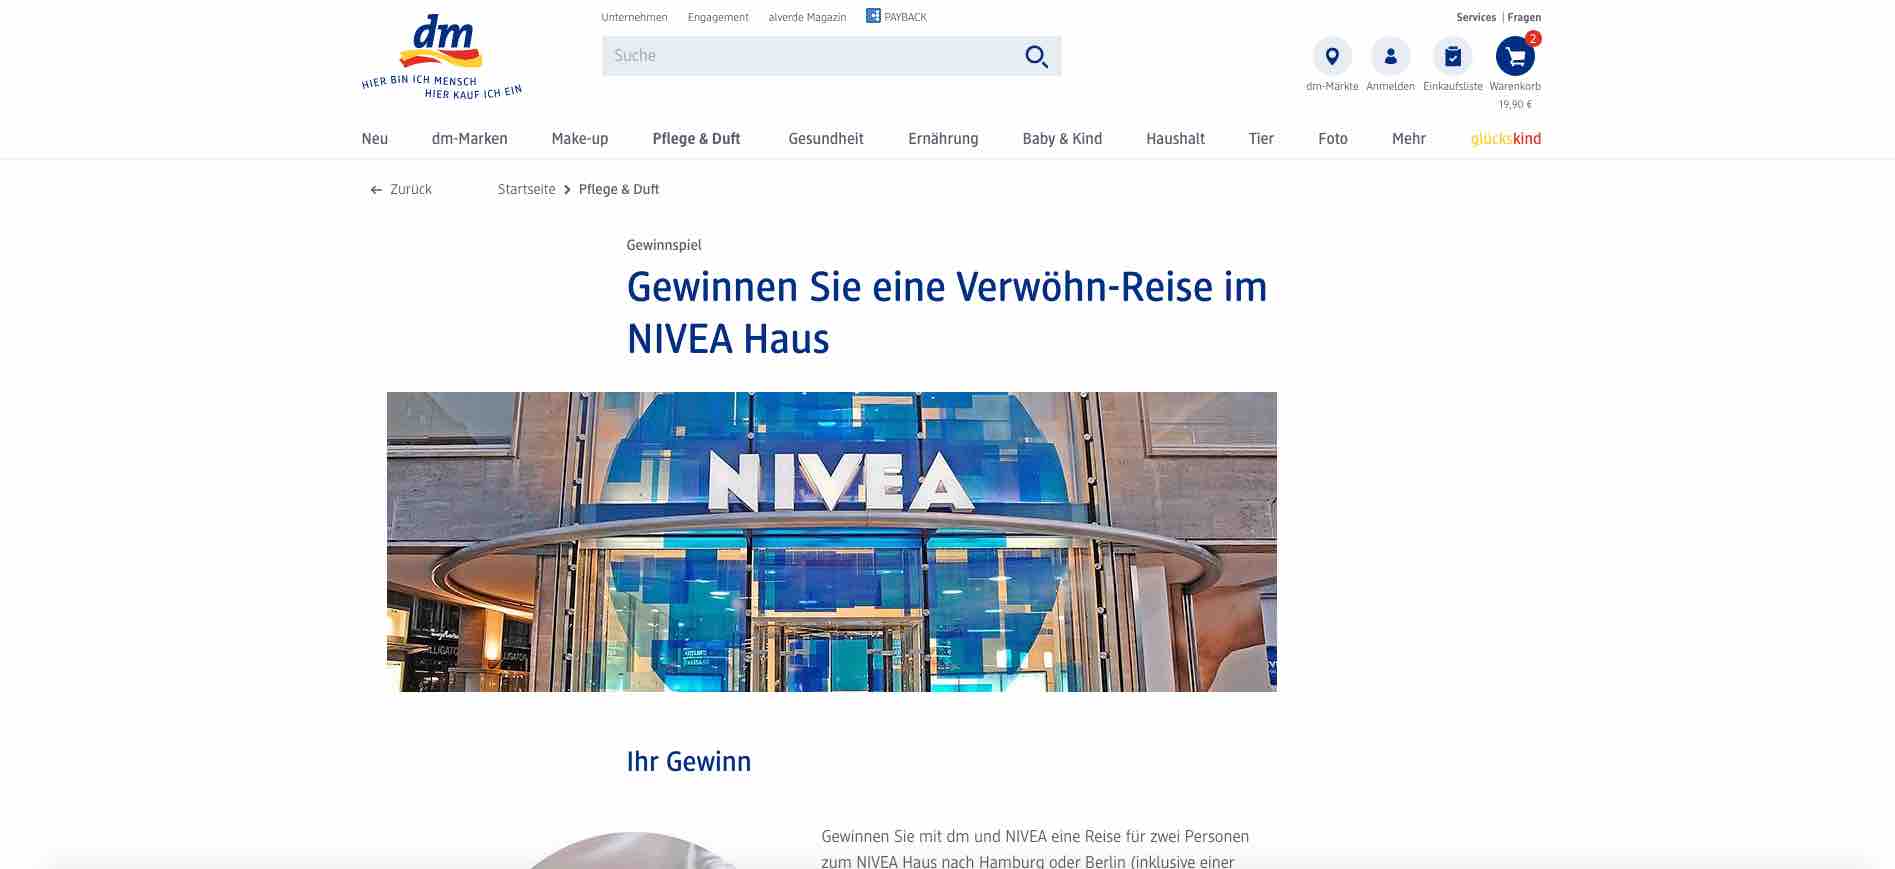Click the Gewinnspiel label
This screenshot has width=1895, height=869.
click(664, 245)
